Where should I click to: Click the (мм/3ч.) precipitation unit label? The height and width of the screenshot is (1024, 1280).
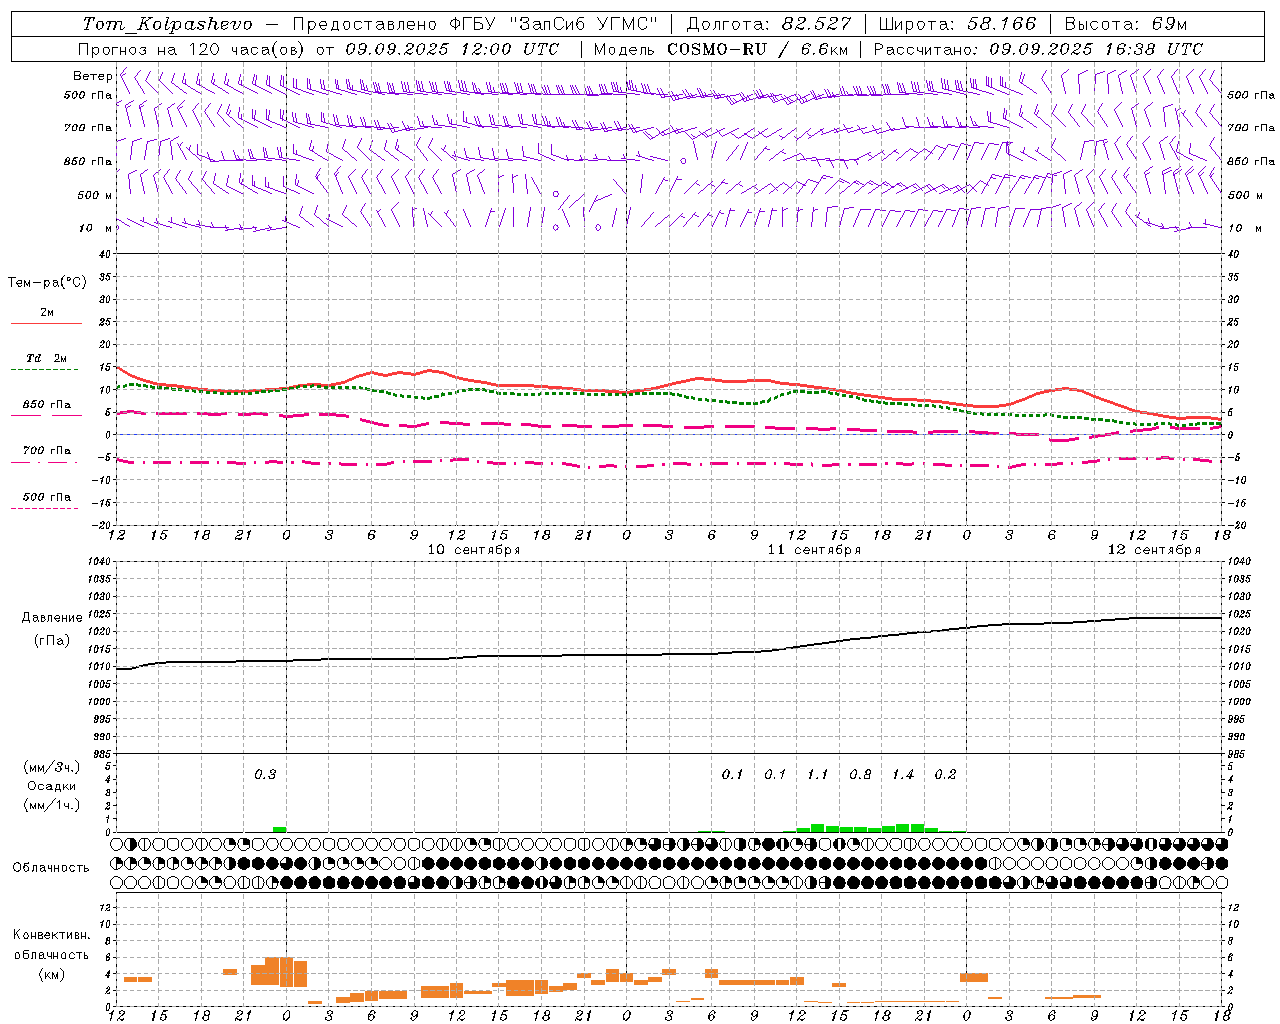pos(52,767)
